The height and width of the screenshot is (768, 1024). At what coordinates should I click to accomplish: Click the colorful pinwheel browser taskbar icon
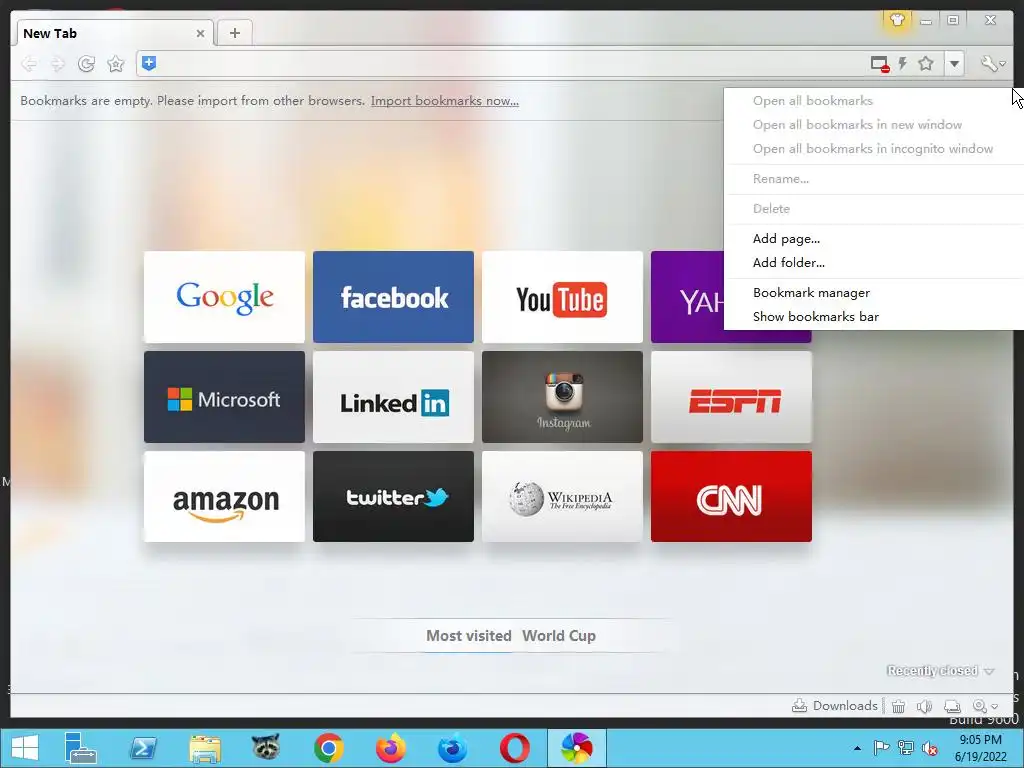pyautogui.click(x=577, y=748)
